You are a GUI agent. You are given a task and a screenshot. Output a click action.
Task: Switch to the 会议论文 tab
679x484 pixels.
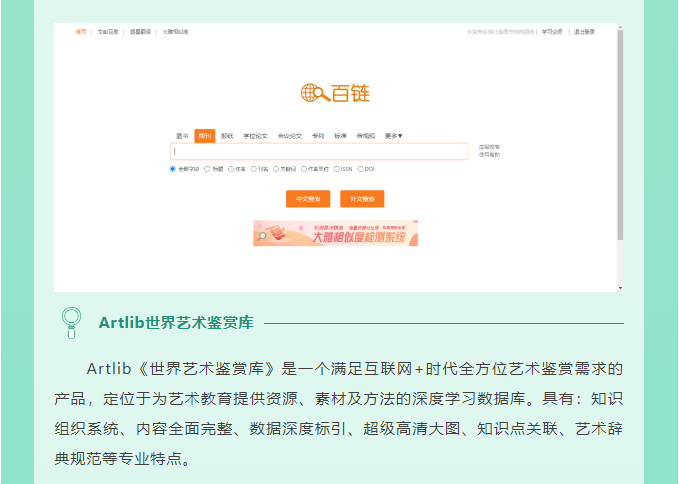pos(290,136)
